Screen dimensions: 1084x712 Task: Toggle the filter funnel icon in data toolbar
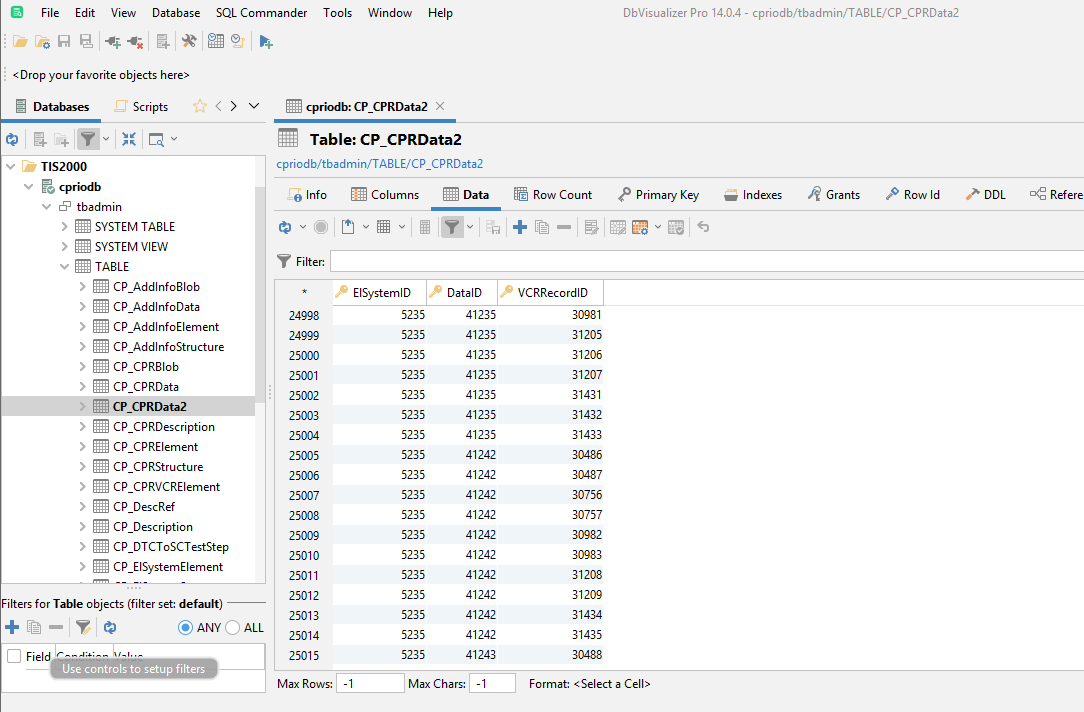coord(451,227)
